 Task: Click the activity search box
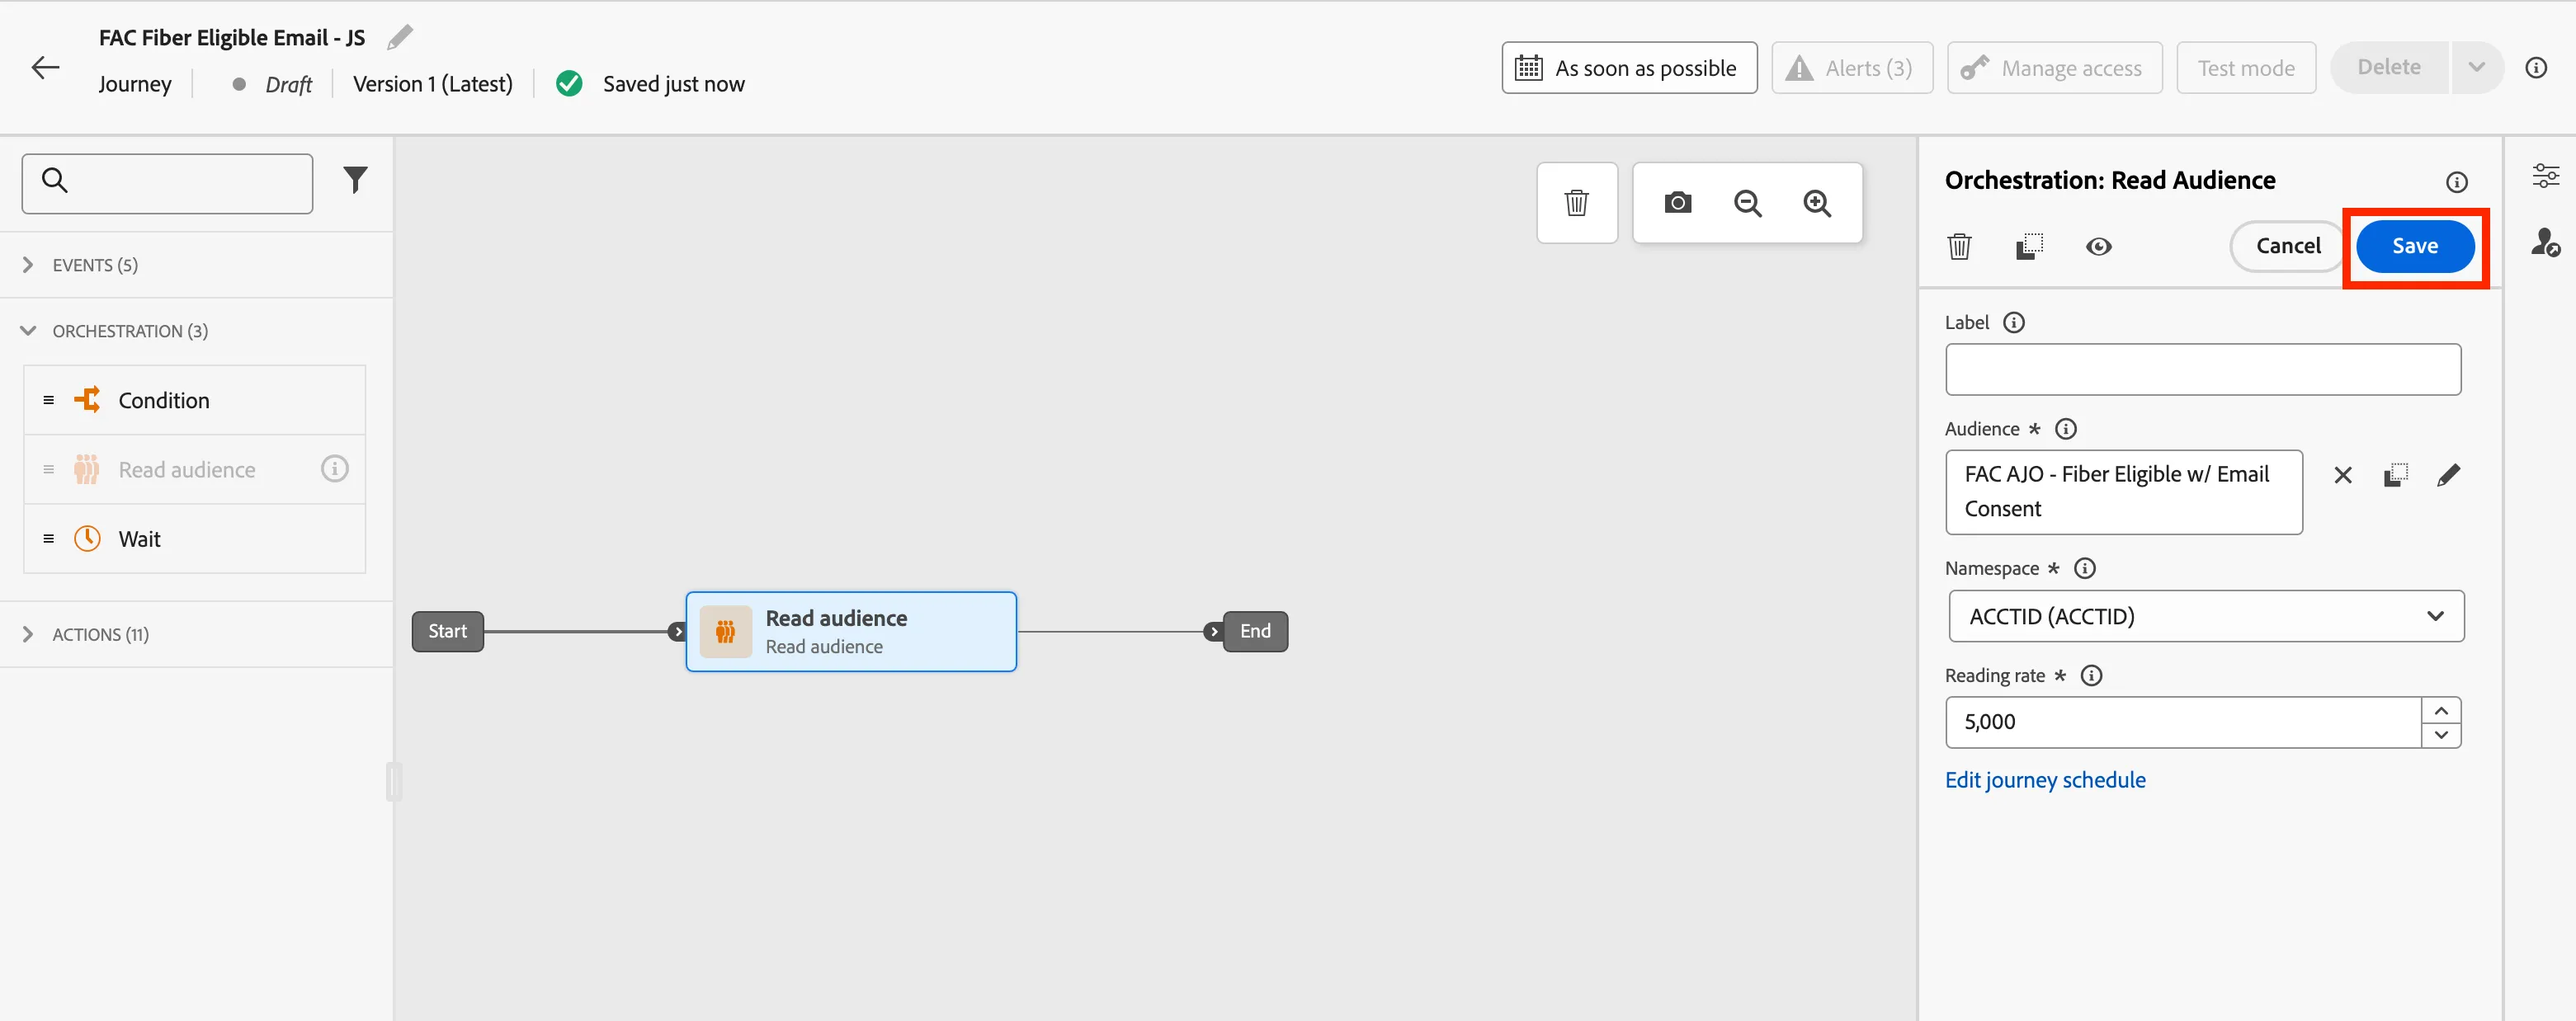167,183
